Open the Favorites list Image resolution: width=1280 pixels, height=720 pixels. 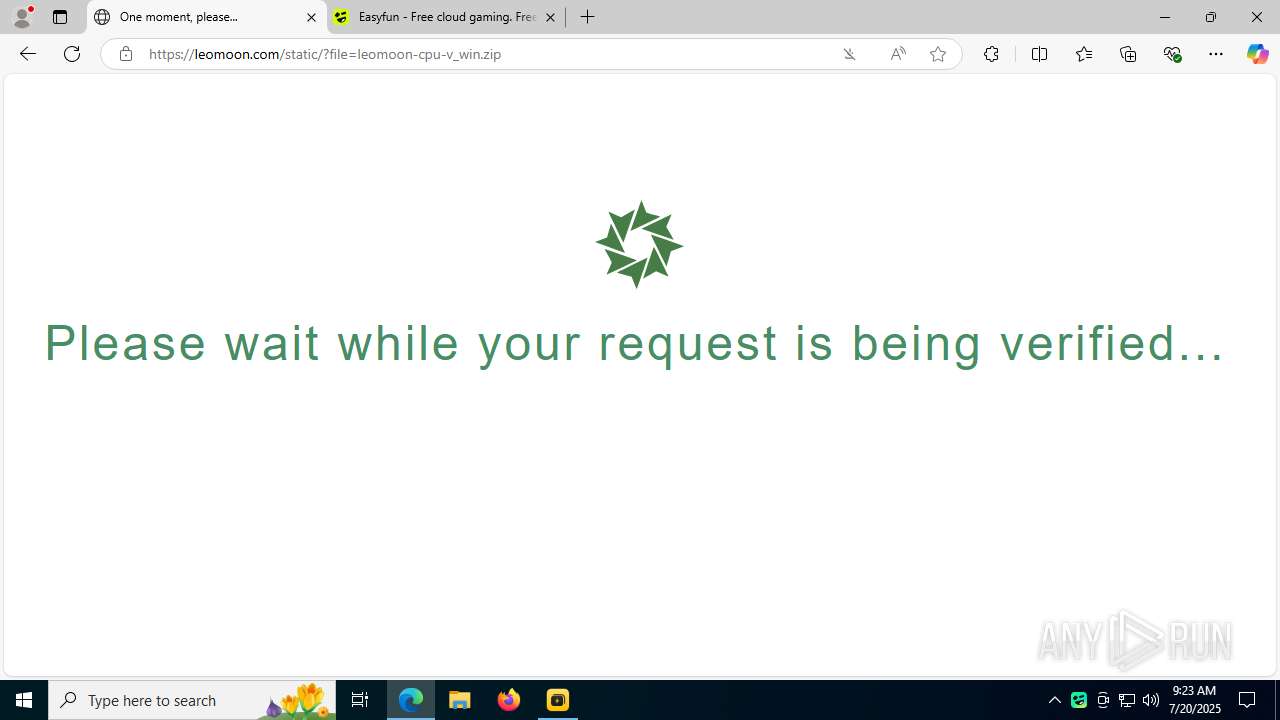(x=1083, y=54)
